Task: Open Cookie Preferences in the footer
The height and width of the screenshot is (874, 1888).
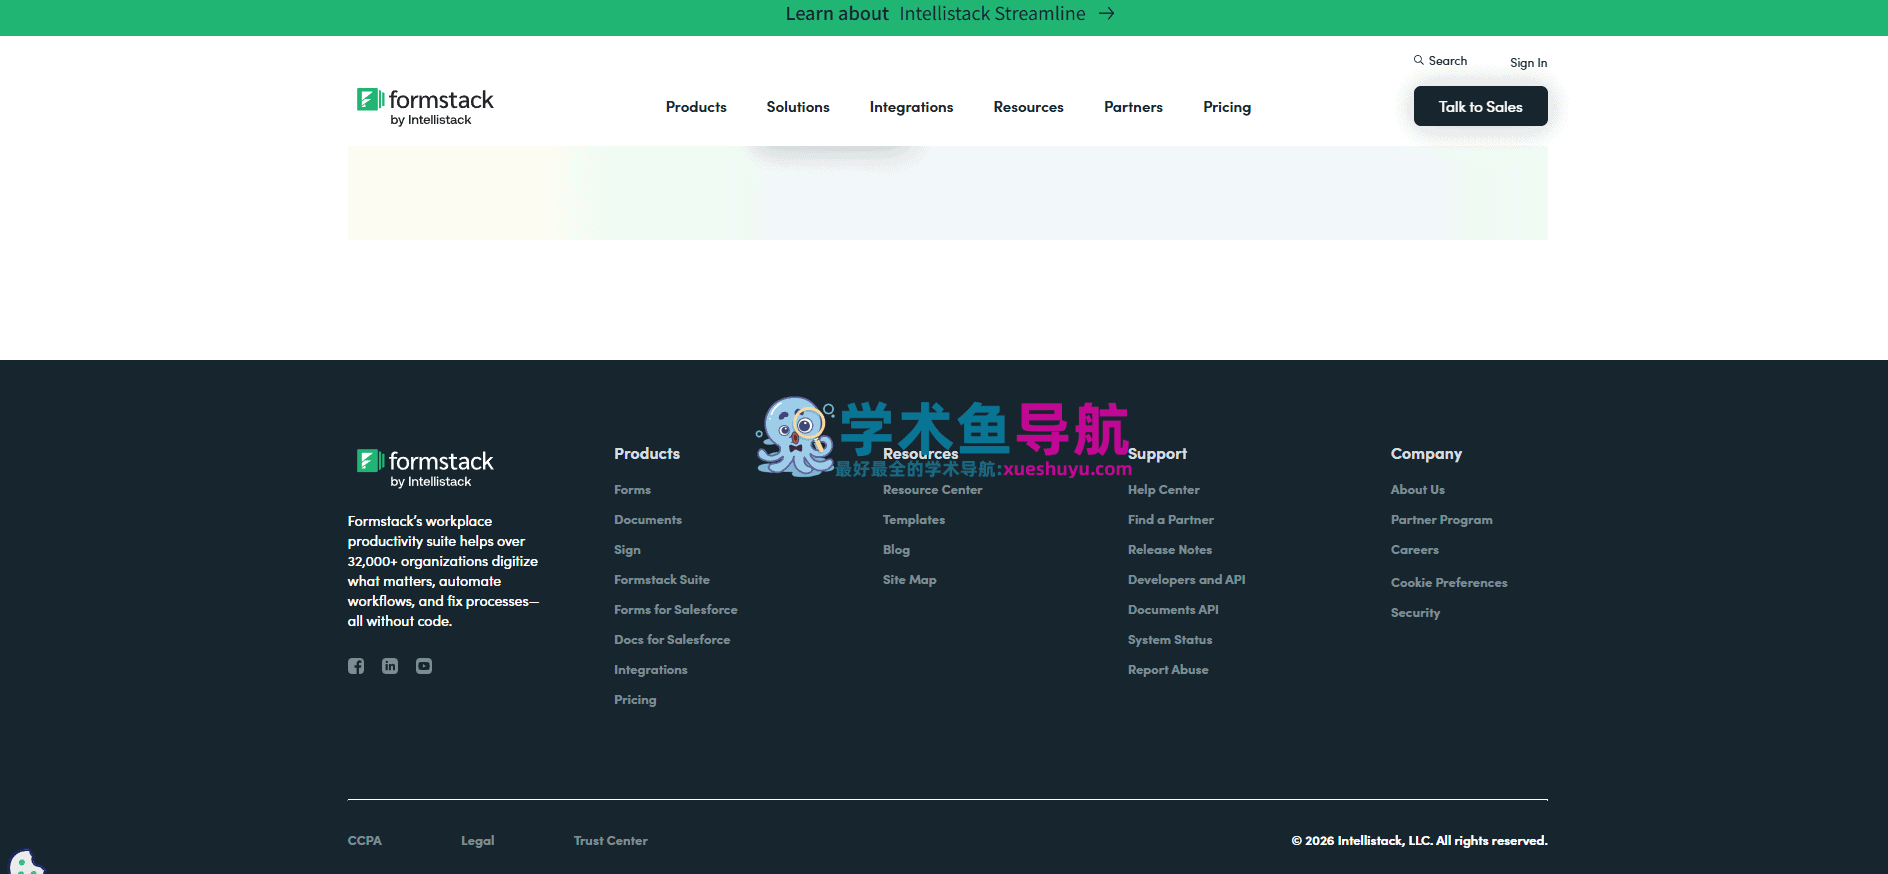Action: click(1449, 583)
